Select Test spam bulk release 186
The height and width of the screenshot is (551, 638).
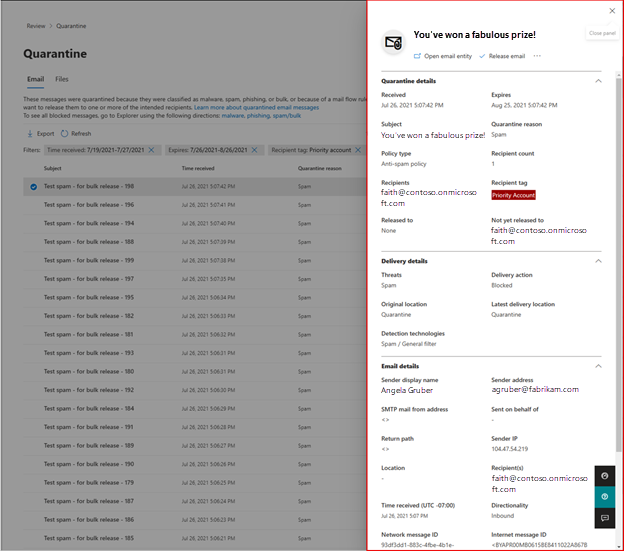coord(194,520)
